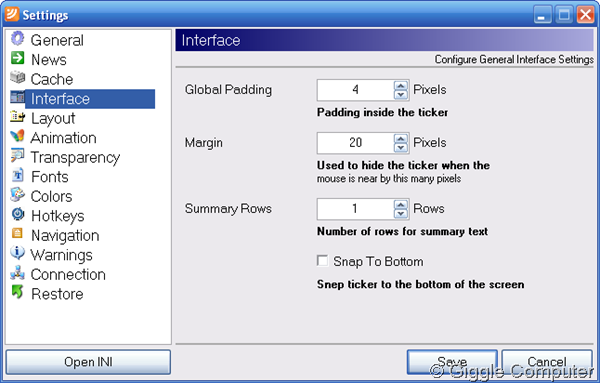Click the News green arrow icon
This screenshot has width=600, height=383.
(17, 58)
